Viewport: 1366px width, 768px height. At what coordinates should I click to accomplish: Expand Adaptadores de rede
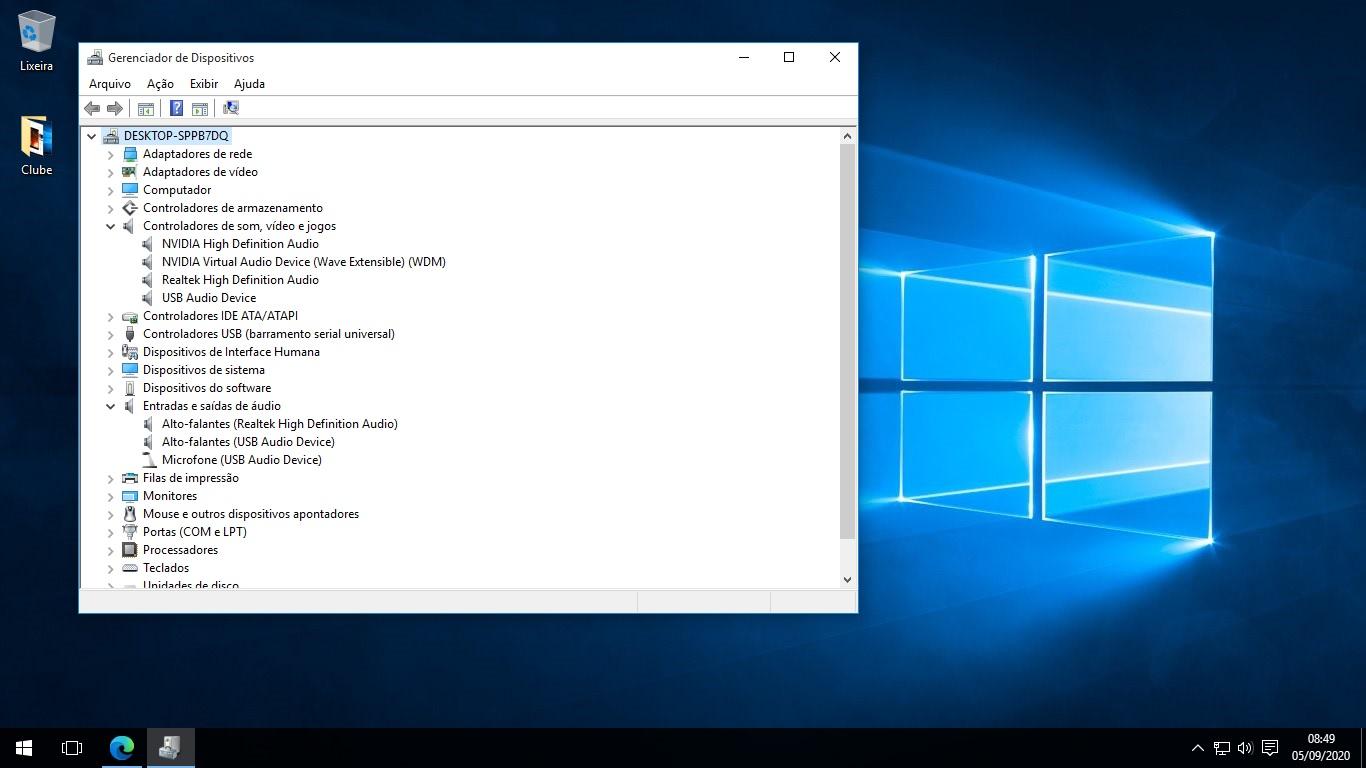point(111,154)
